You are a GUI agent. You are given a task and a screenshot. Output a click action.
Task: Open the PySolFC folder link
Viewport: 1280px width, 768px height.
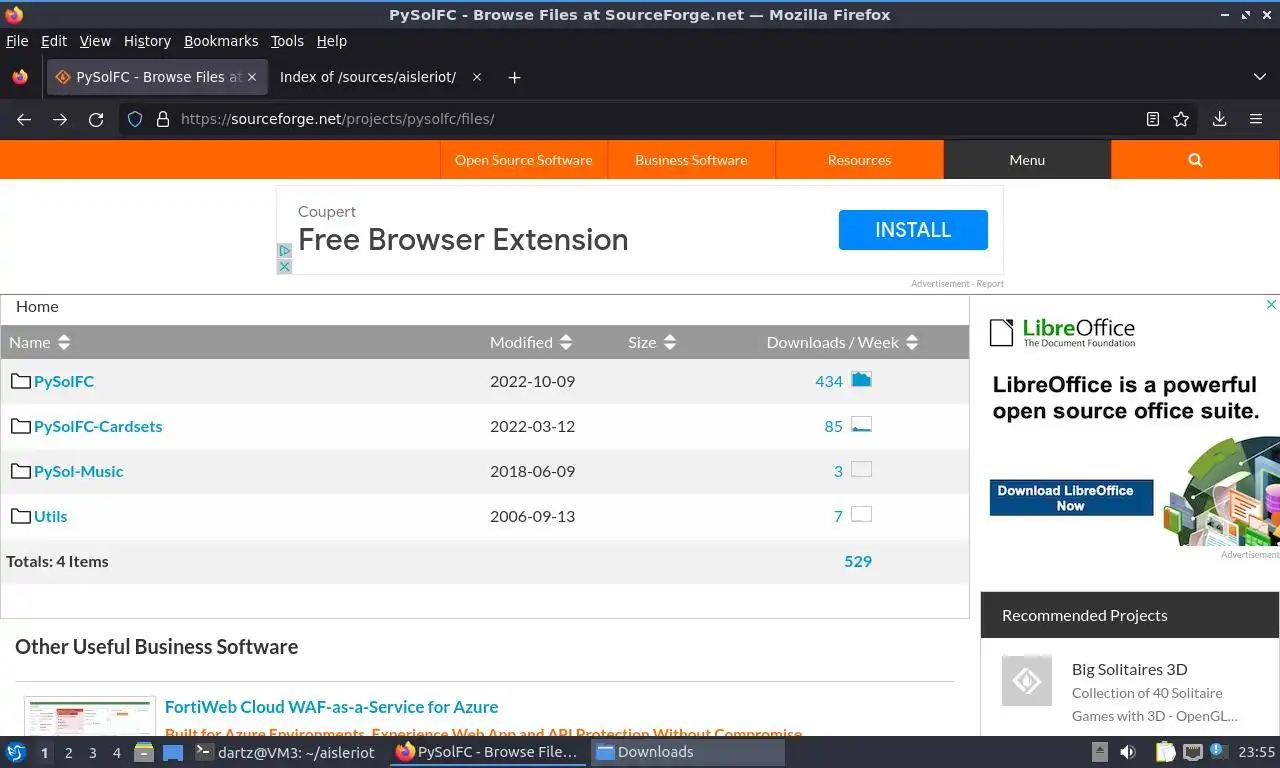click(x=64, y=381)
